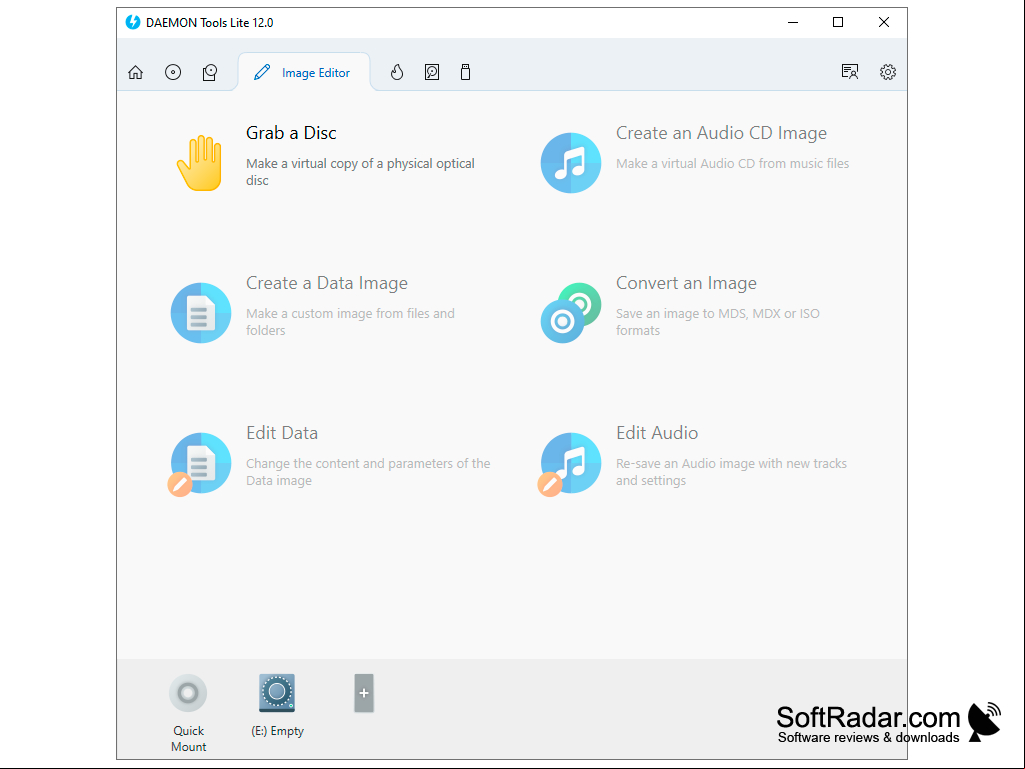The height and width of the screenshot is (769, 1025).
Task: Maximize the DAEMON Tools window
Action: (x=837, y=22)
